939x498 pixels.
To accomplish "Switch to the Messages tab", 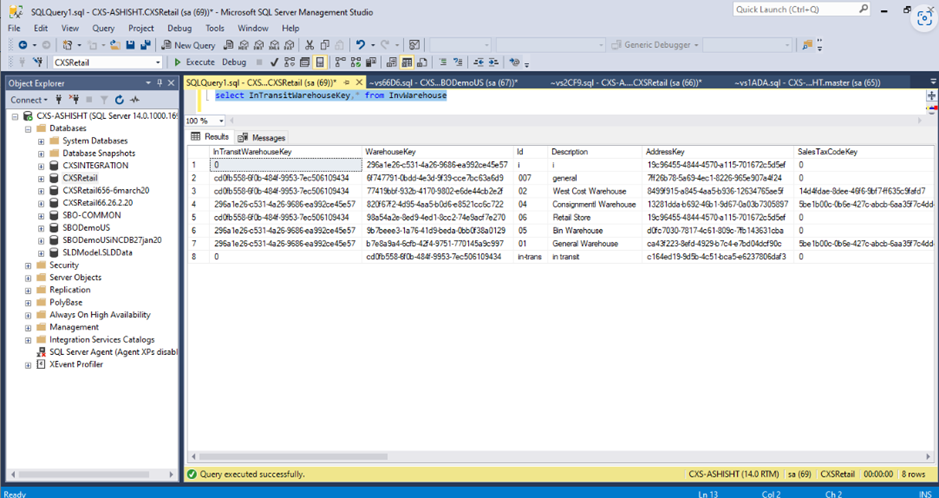I will (262, 138).
